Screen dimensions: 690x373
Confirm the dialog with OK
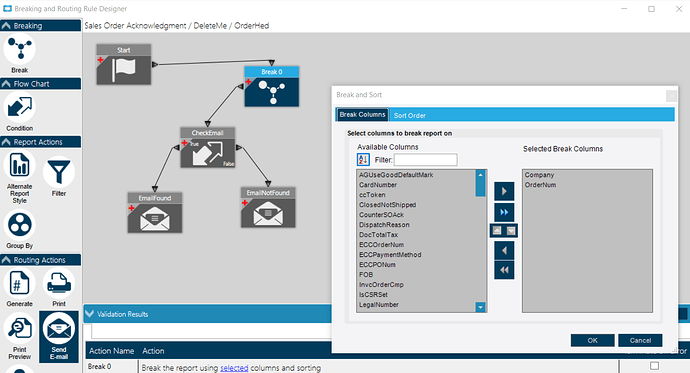tap(592, 340)
